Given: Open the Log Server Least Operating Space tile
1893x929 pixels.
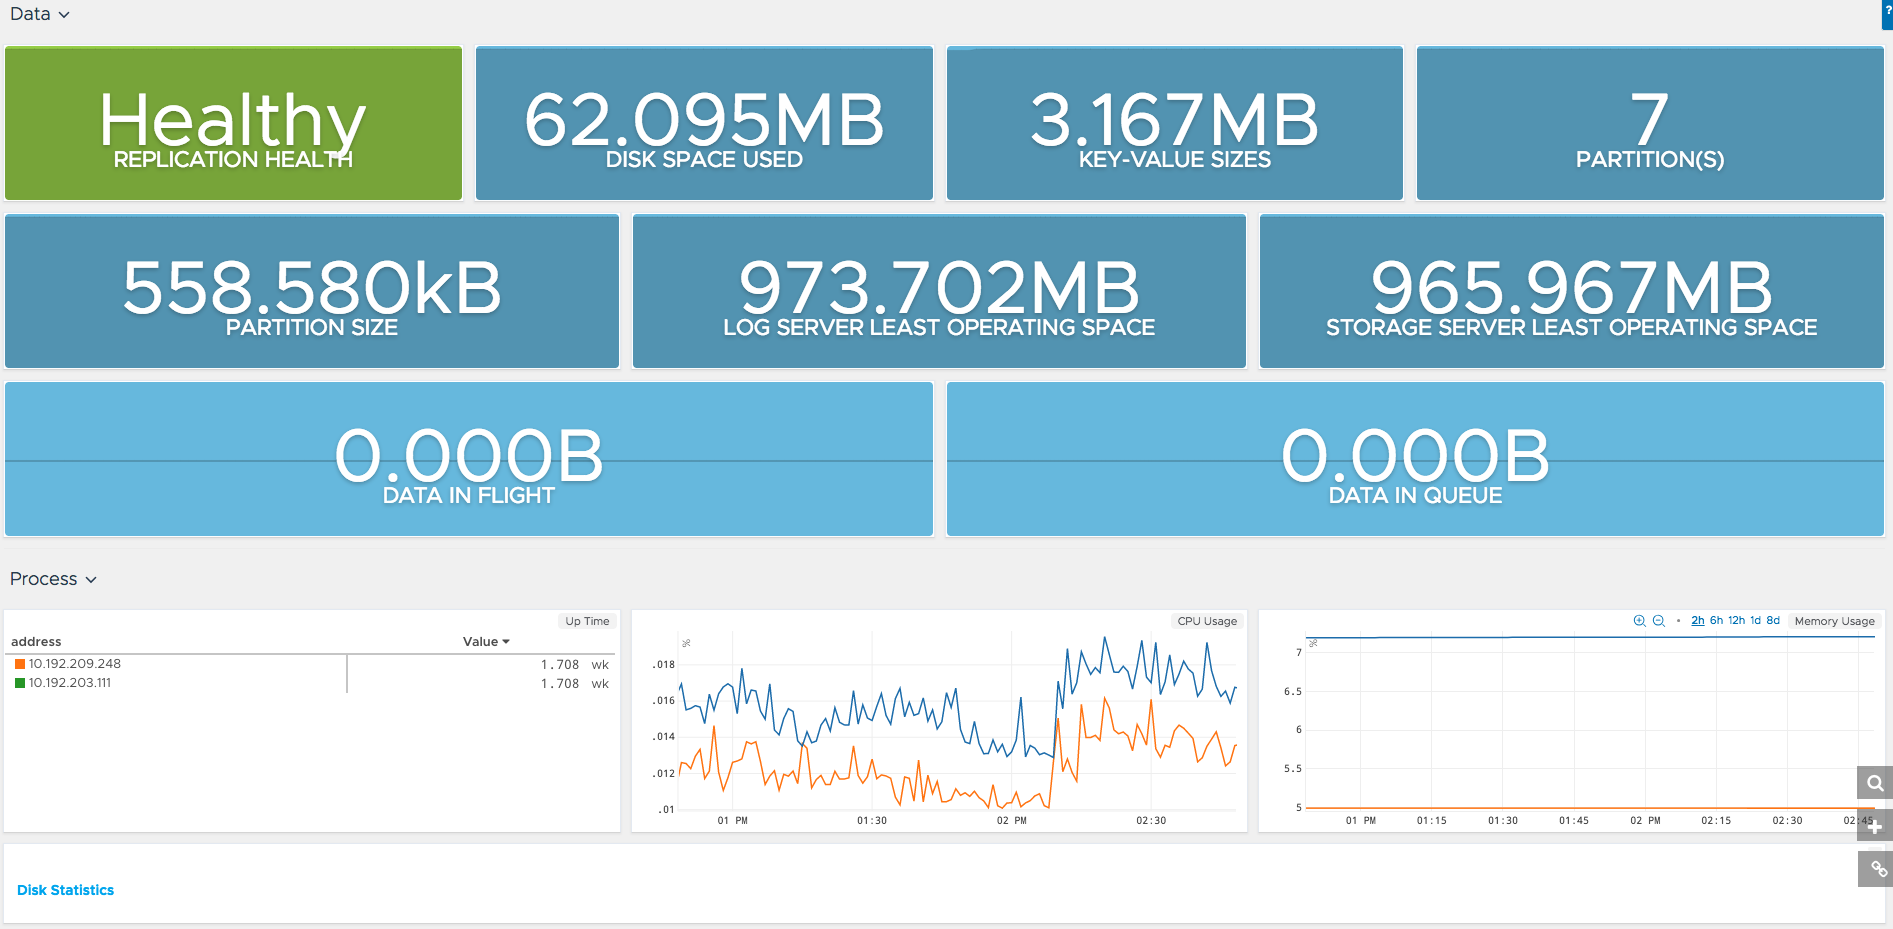Looking at the screenshot, I should (x=939, y=292).
